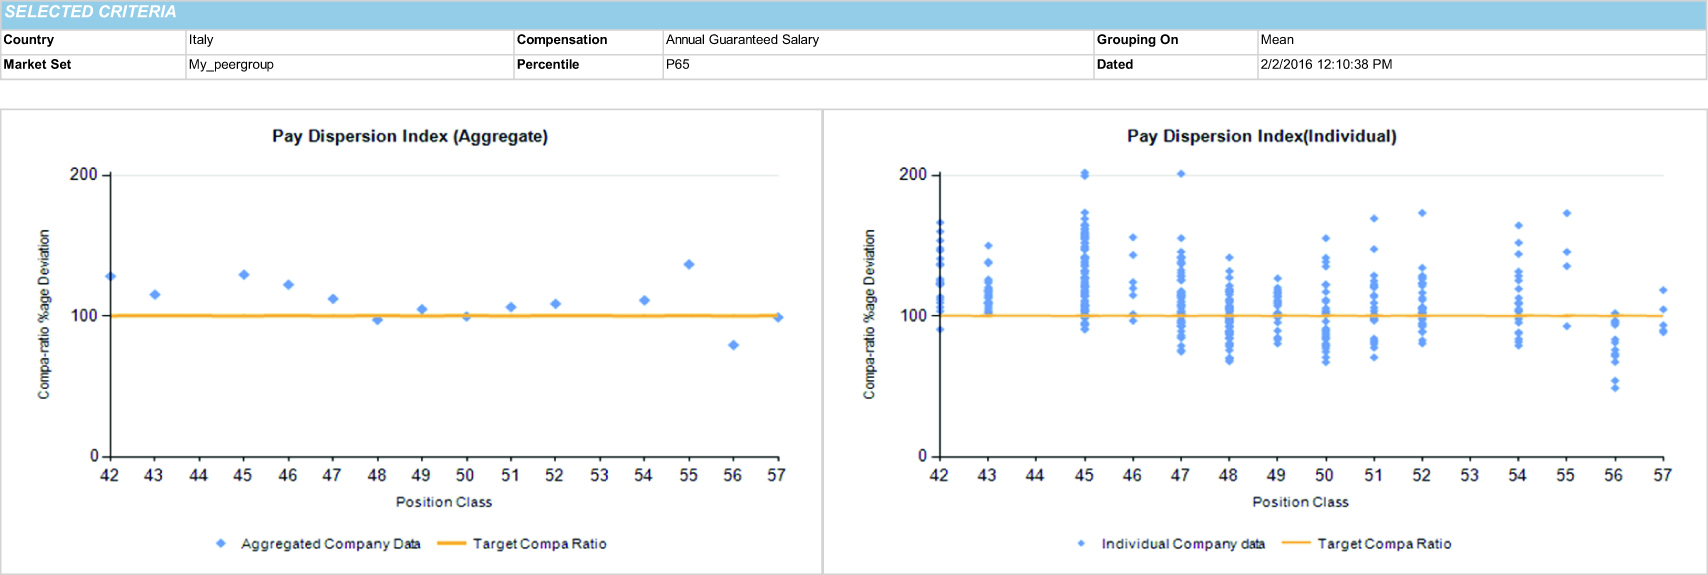Image resolution: width=1708 pixels, height=575 pixels.
Task: Select the 'Percentile' criteria label
Action: (548, 64)
